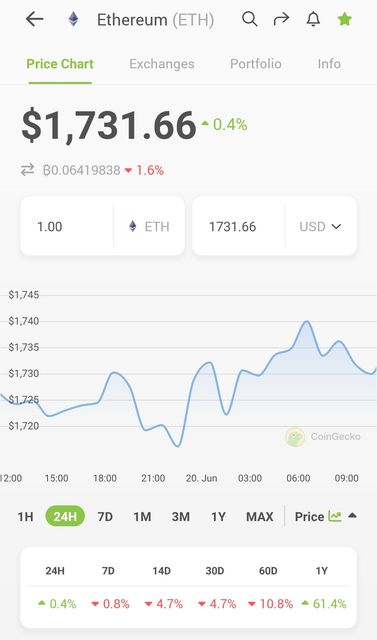Click the 1.00 ETH amount field
The height and width of the screenshot is (640, 377).
(67, 227)
